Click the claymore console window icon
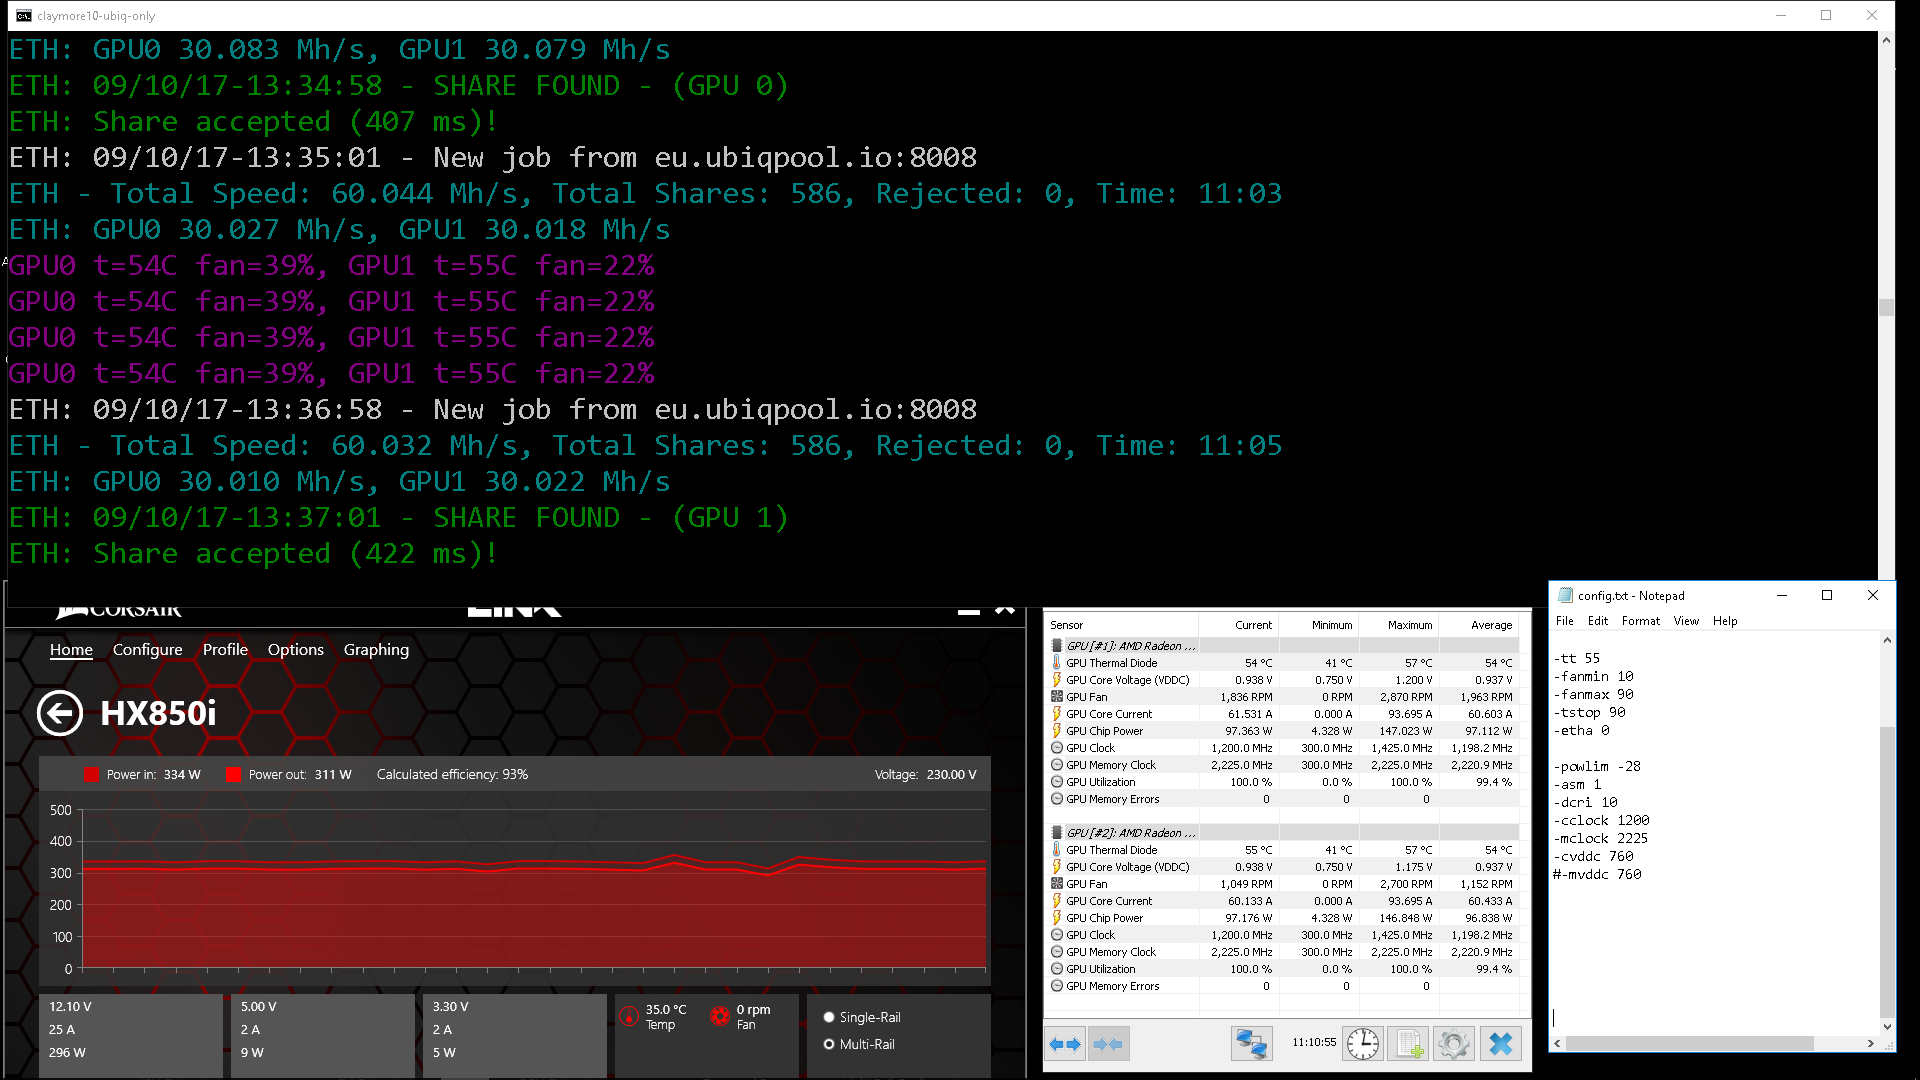 24,16
